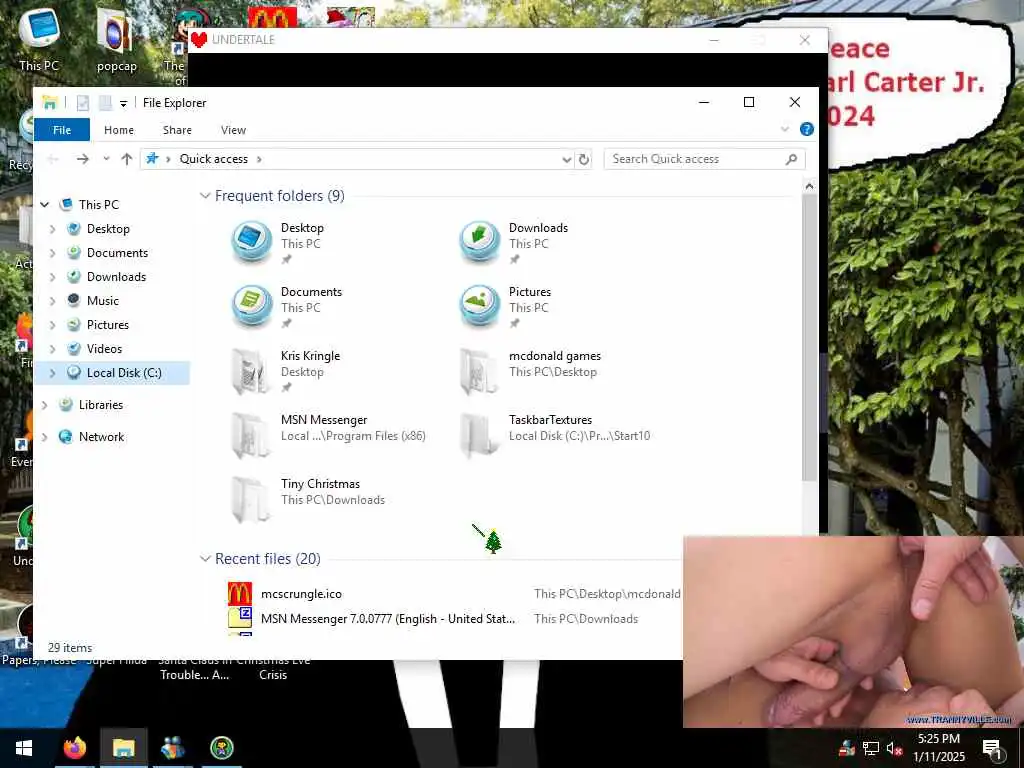Click the scrollbar up arrow in file list

pos(809,186)
